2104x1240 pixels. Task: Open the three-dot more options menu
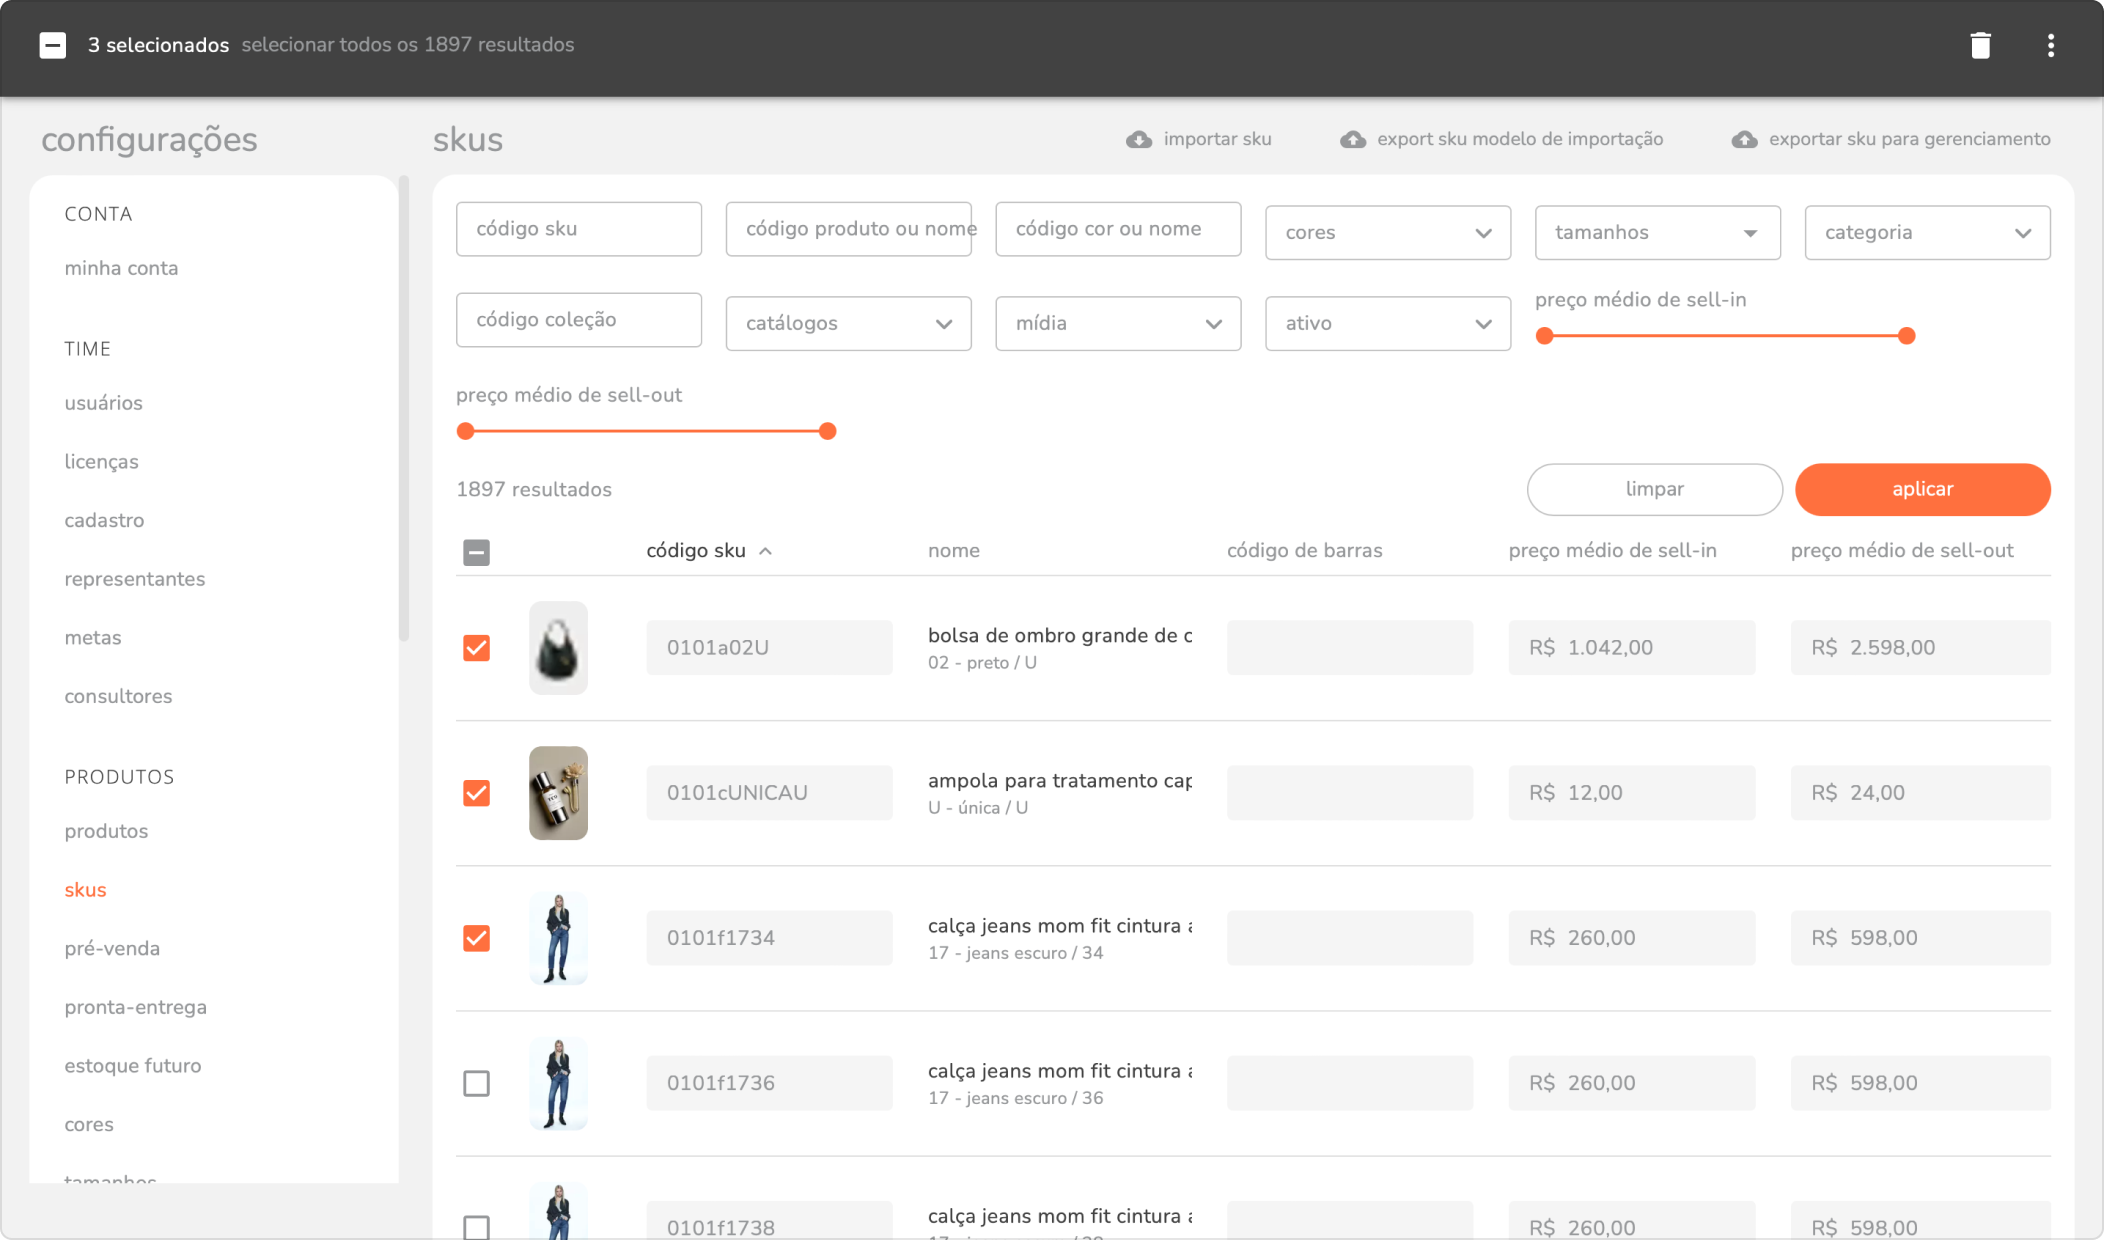click(2050, 45)
